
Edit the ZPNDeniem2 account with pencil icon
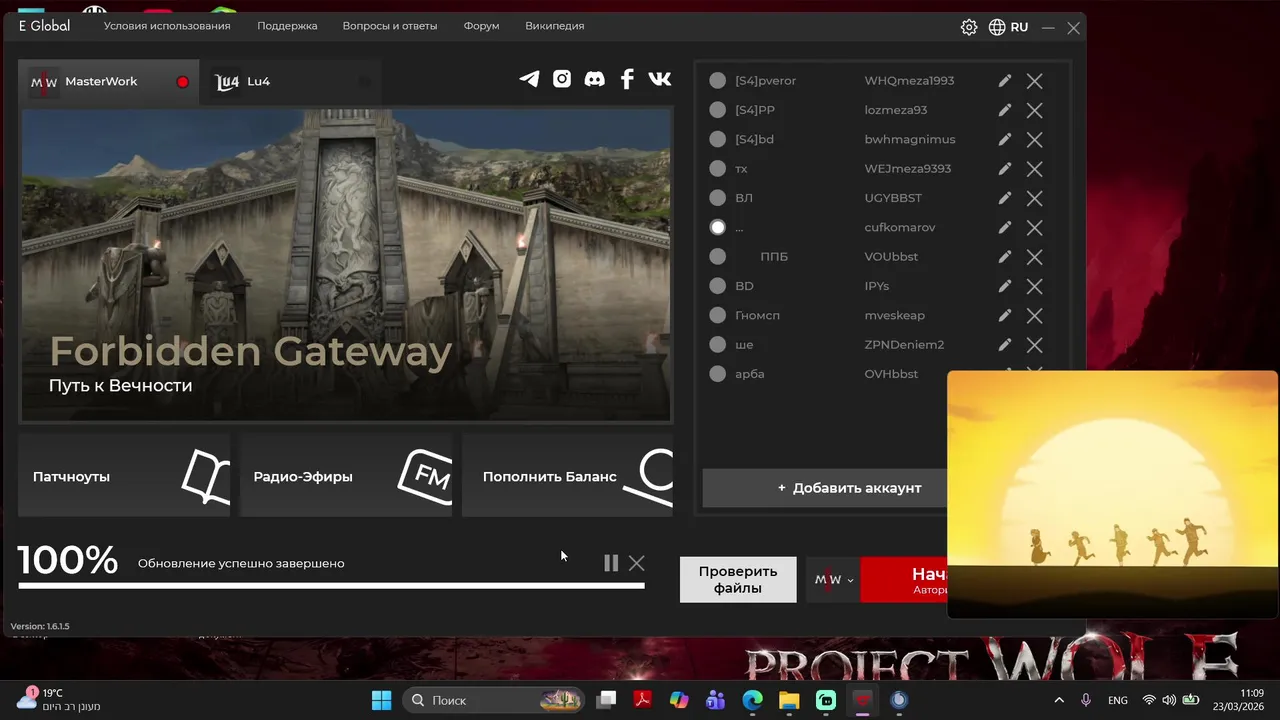click(1005, 345)
